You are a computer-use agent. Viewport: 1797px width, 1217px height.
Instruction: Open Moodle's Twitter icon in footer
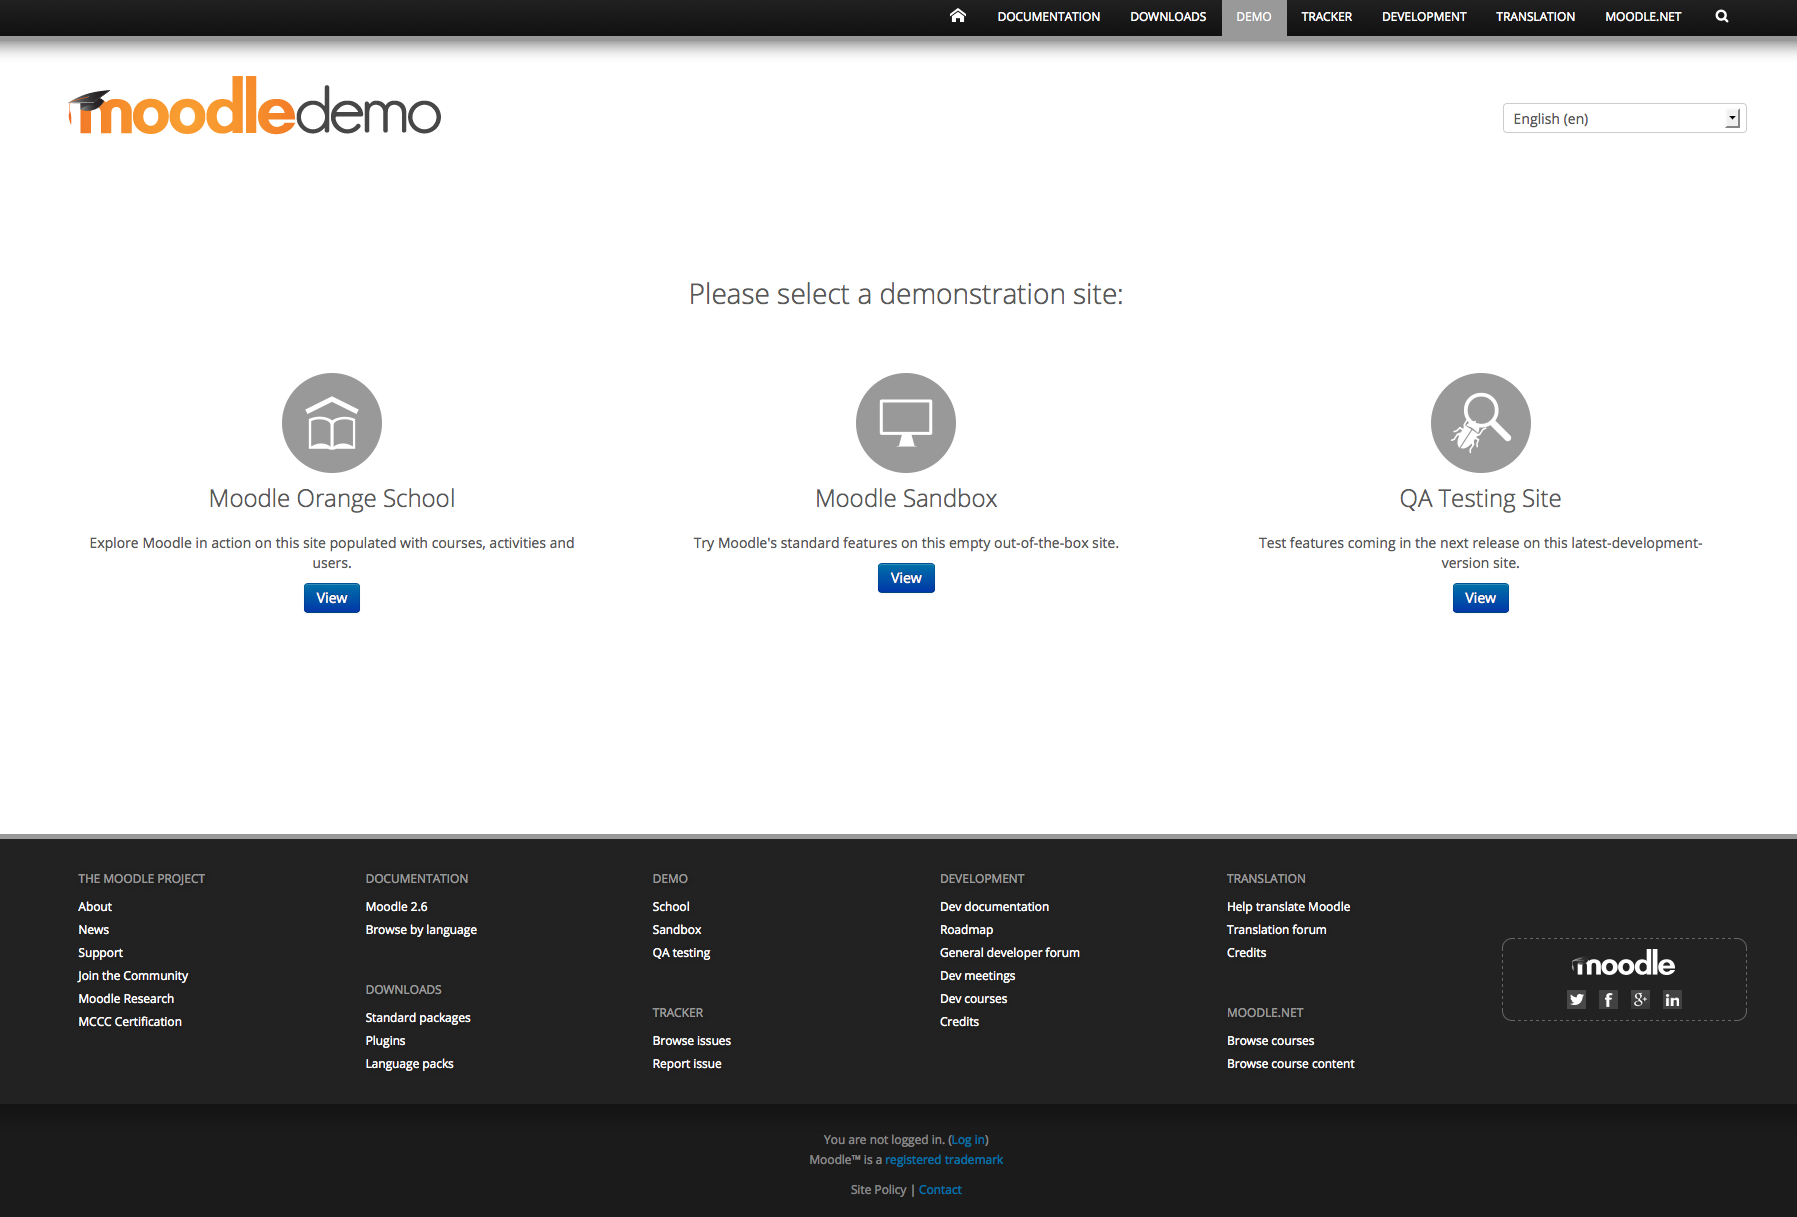tap(1577, 999)
